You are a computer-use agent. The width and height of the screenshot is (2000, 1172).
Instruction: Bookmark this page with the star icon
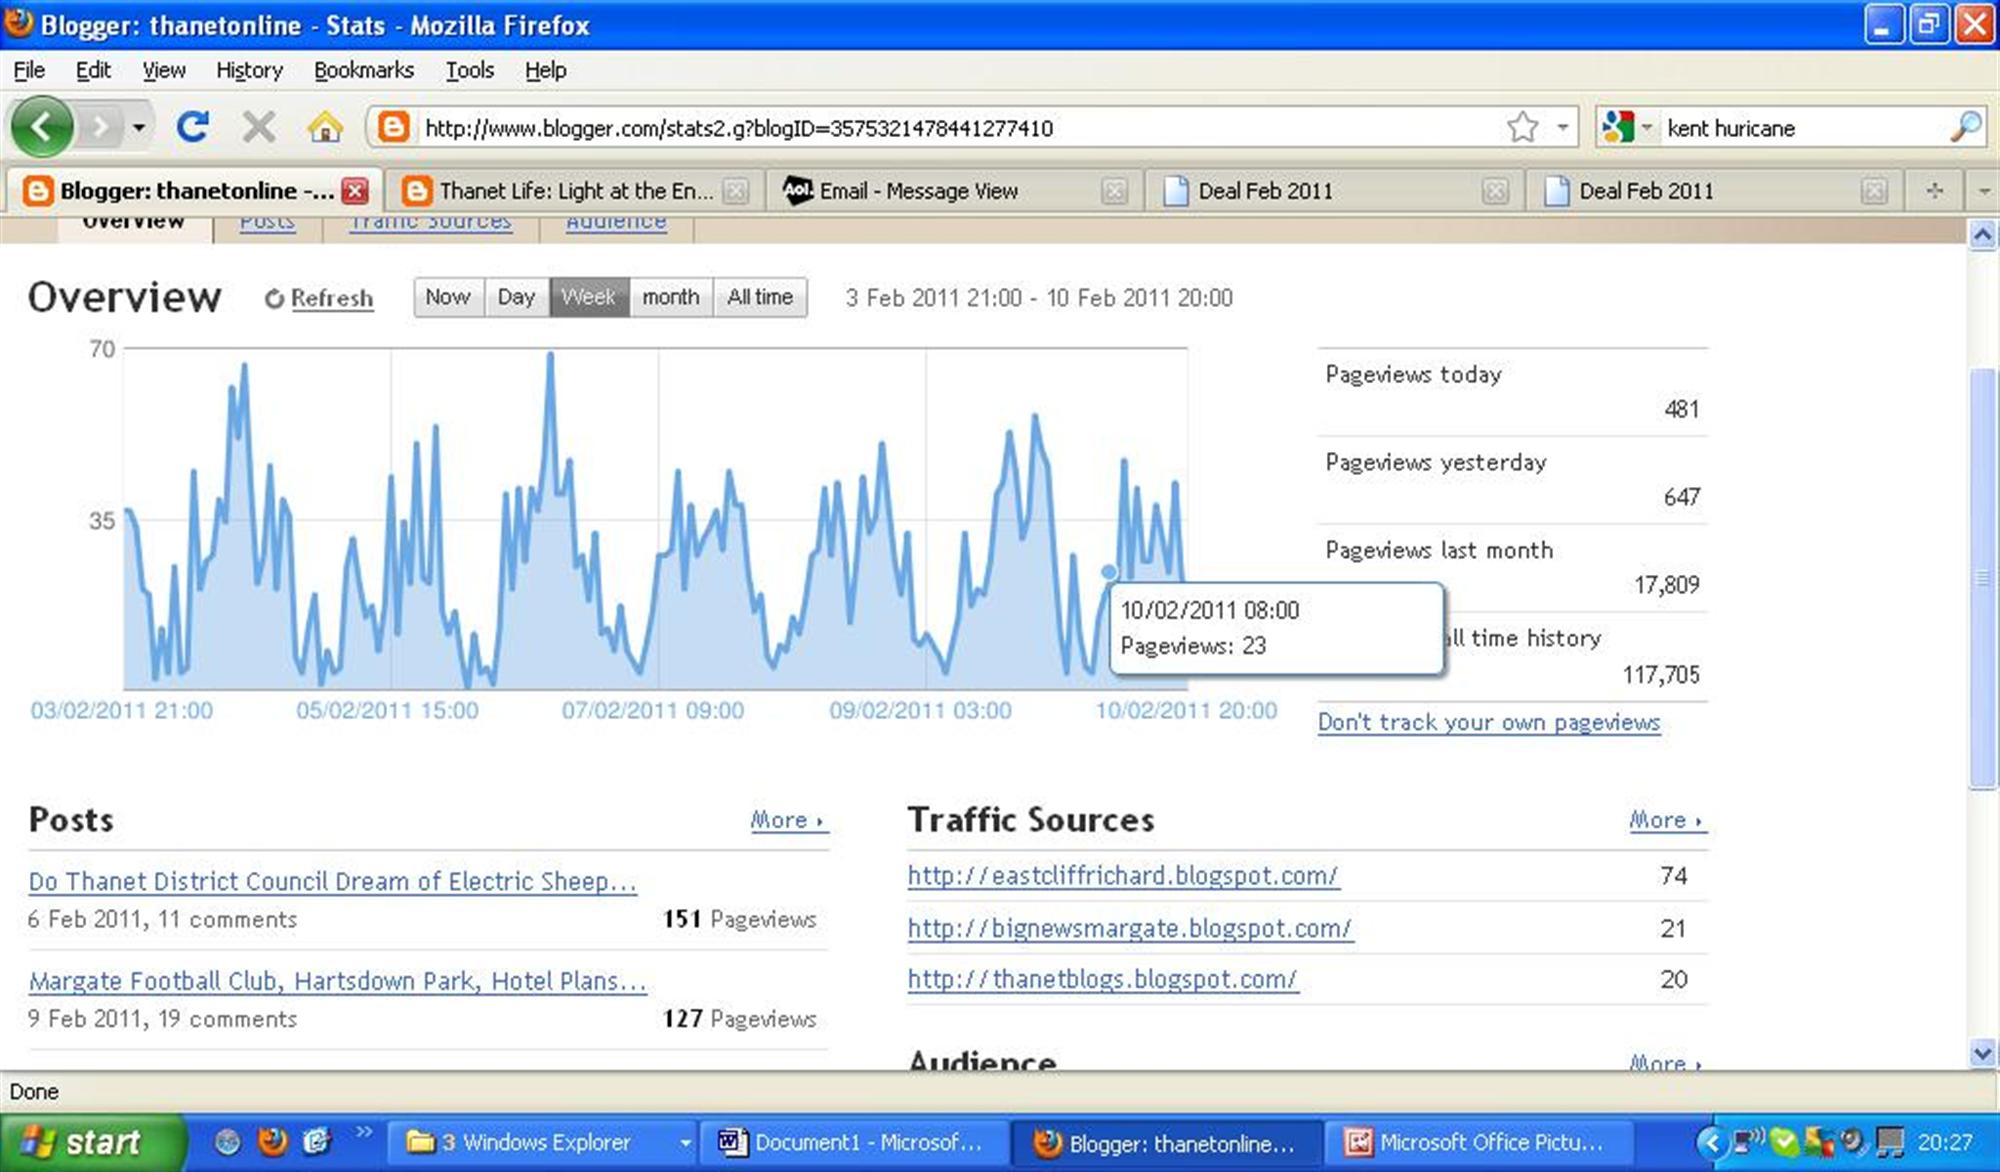click(1522, 127)
